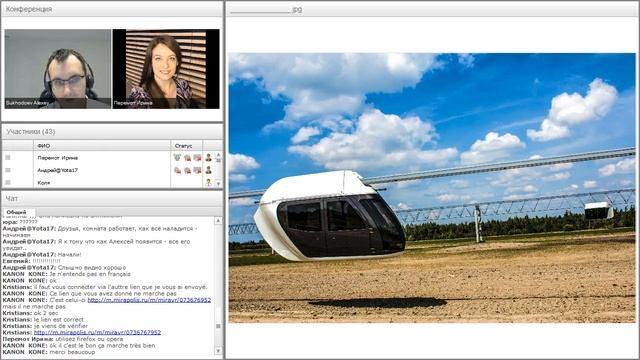640x360 pixels.
Task: Click Андрей@Yota17's user role avatar icon
Action: point(209,170)
